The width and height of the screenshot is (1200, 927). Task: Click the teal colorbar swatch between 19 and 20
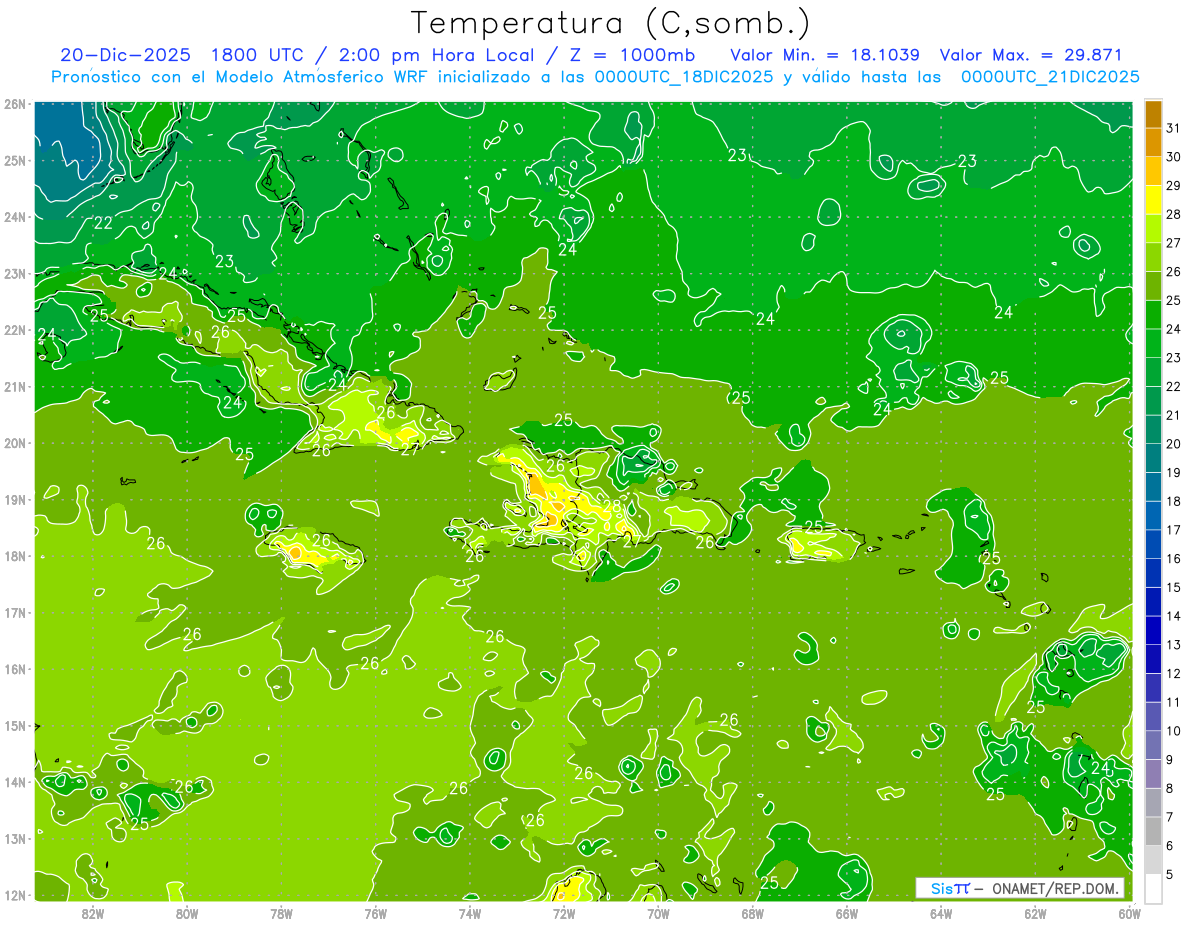click(1153, 458)
